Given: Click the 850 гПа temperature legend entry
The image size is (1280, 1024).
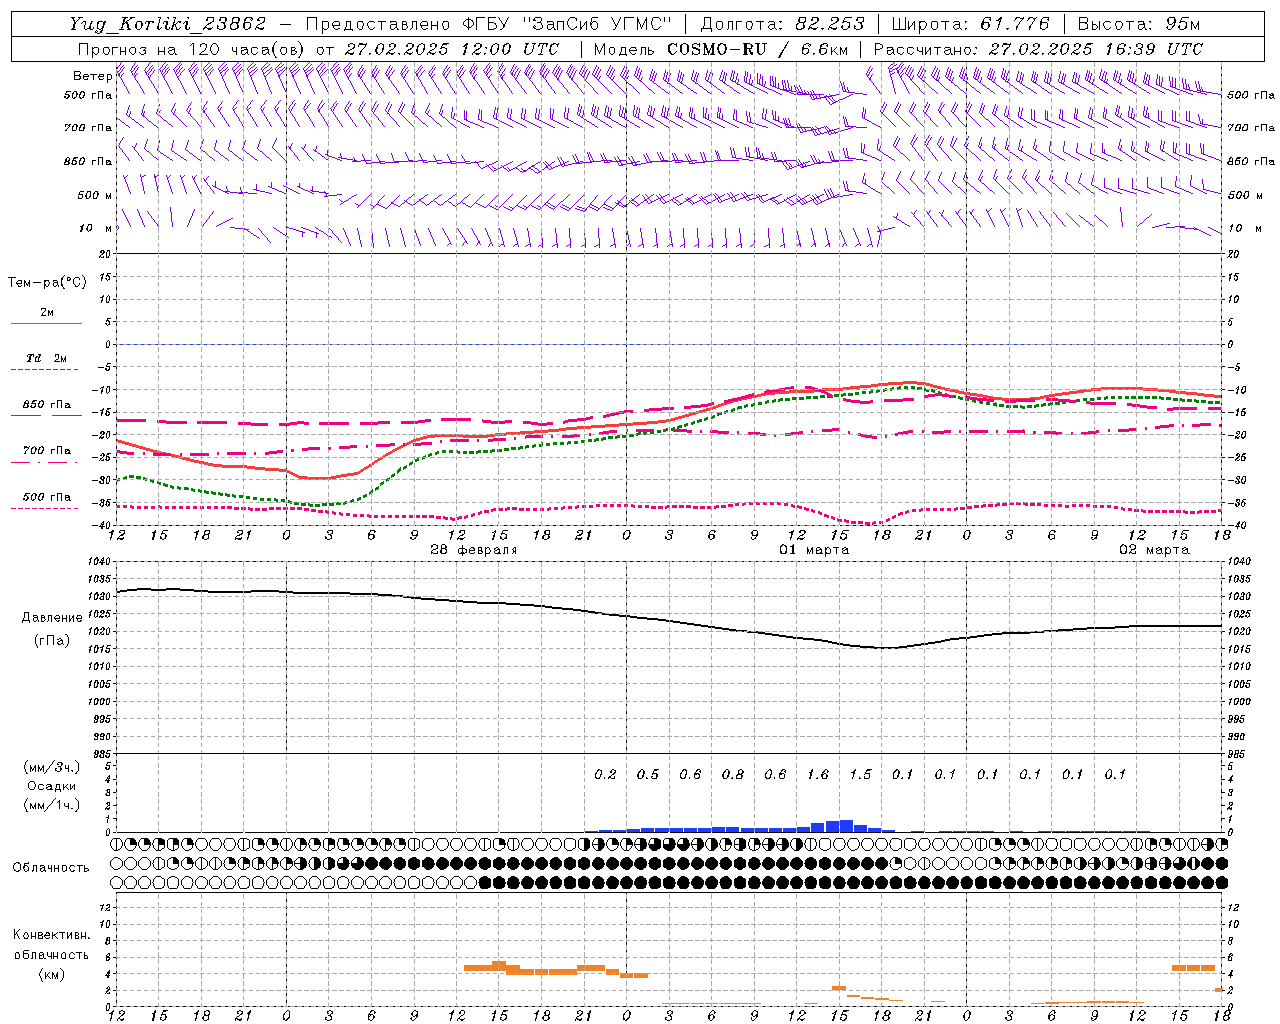Looking at the screenshot, I should pos(47,405).
